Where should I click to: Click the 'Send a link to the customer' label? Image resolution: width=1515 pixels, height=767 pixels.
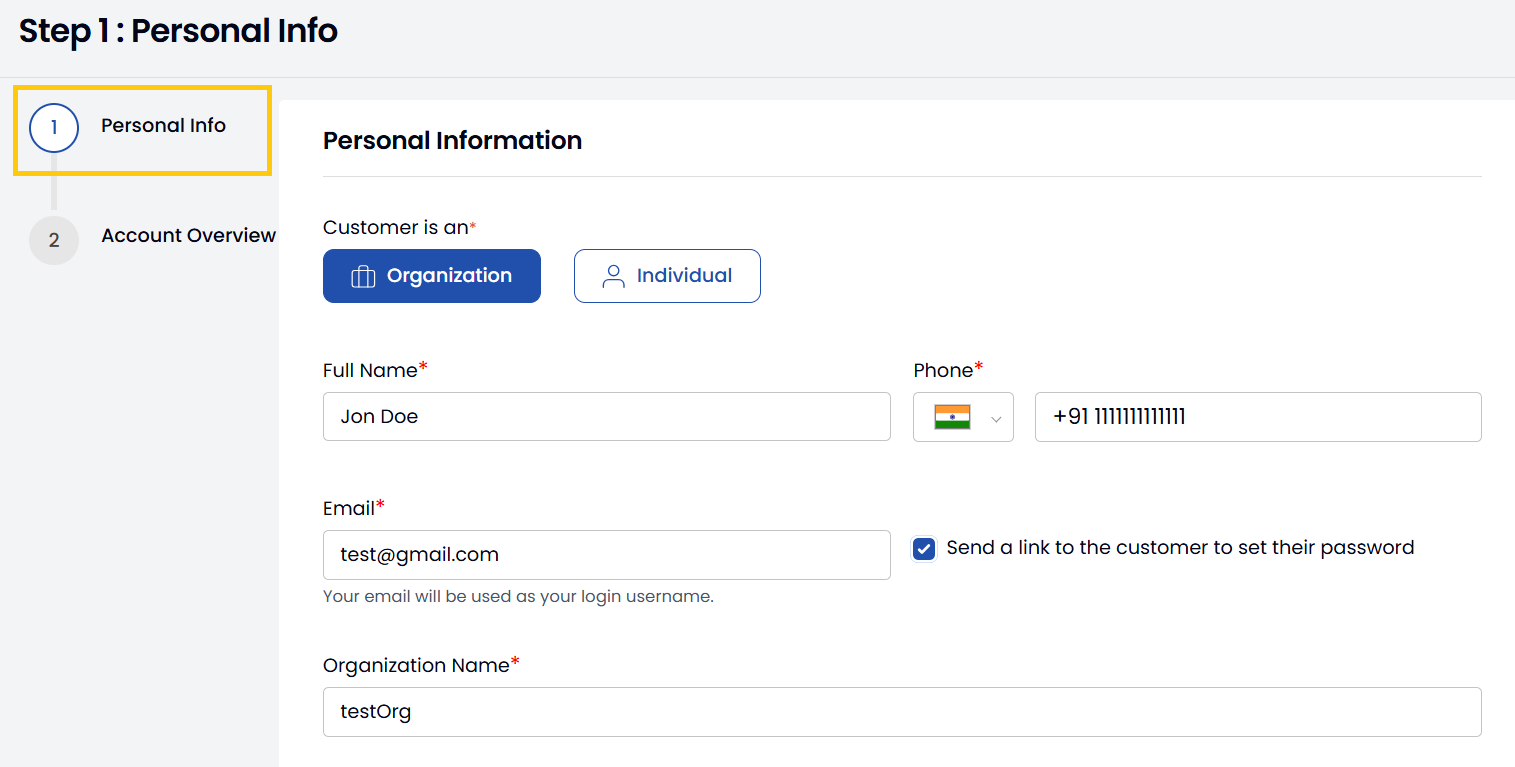(1180, 548)
